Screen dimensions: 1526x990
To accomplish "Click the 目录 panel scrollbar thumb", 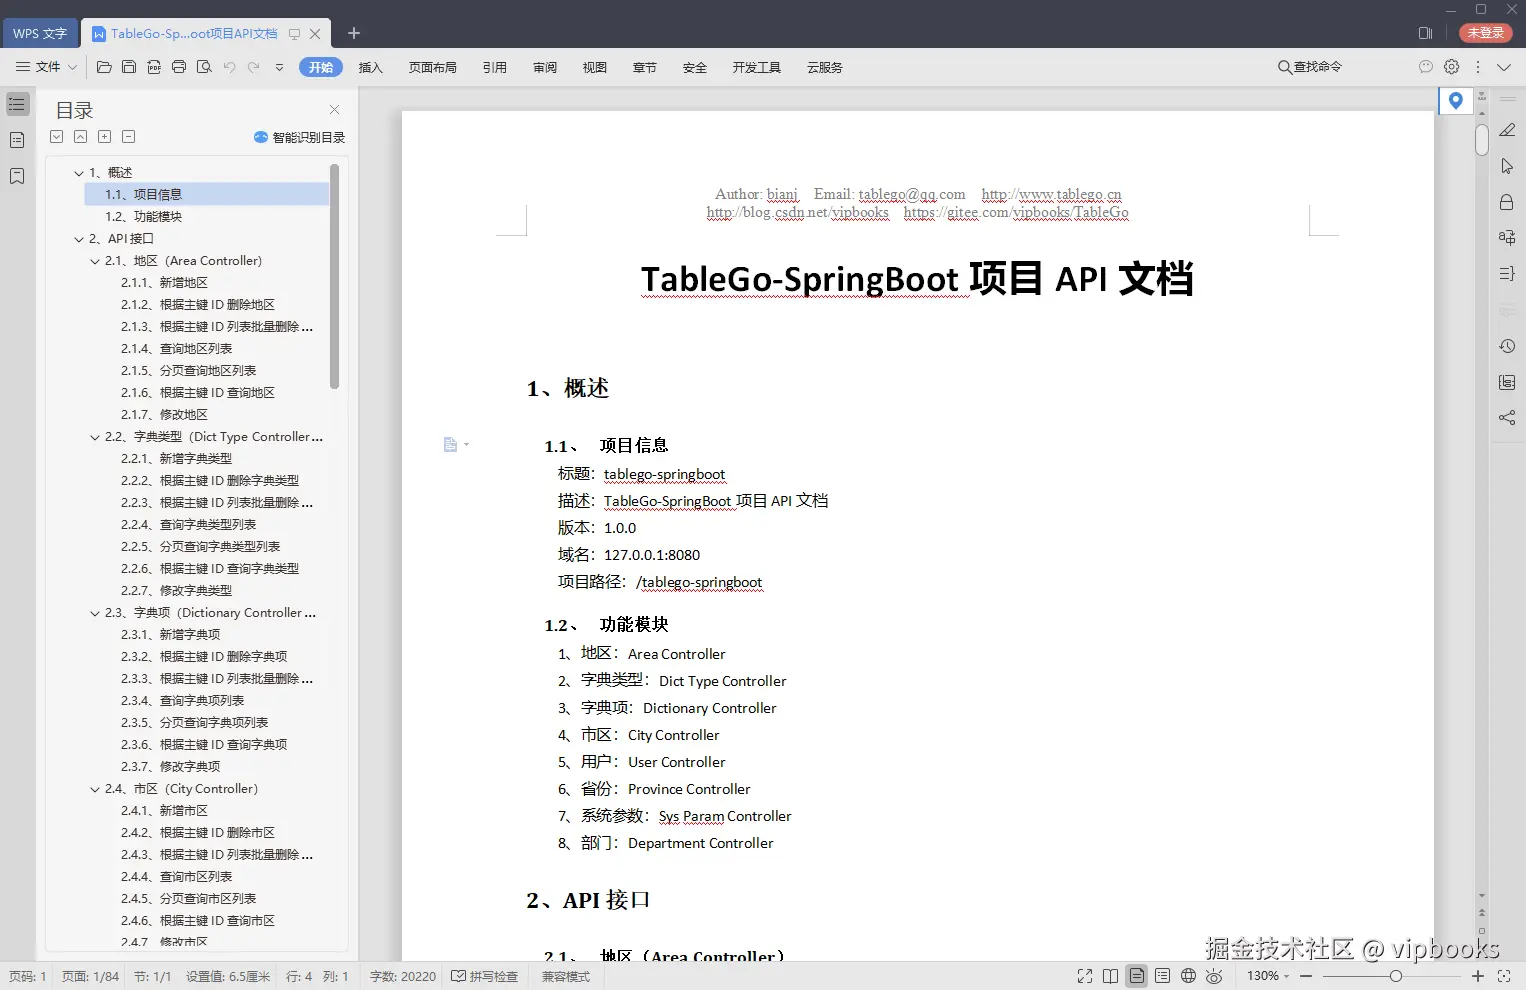I will 335,277.
